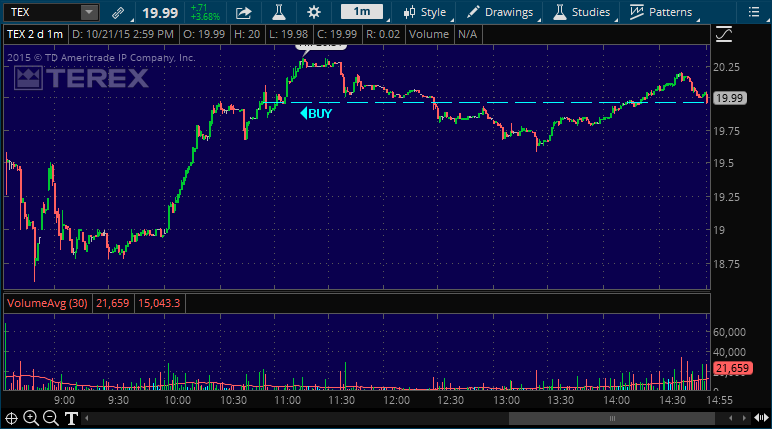Click the BUY order marker on chart

tap(316, 113)
